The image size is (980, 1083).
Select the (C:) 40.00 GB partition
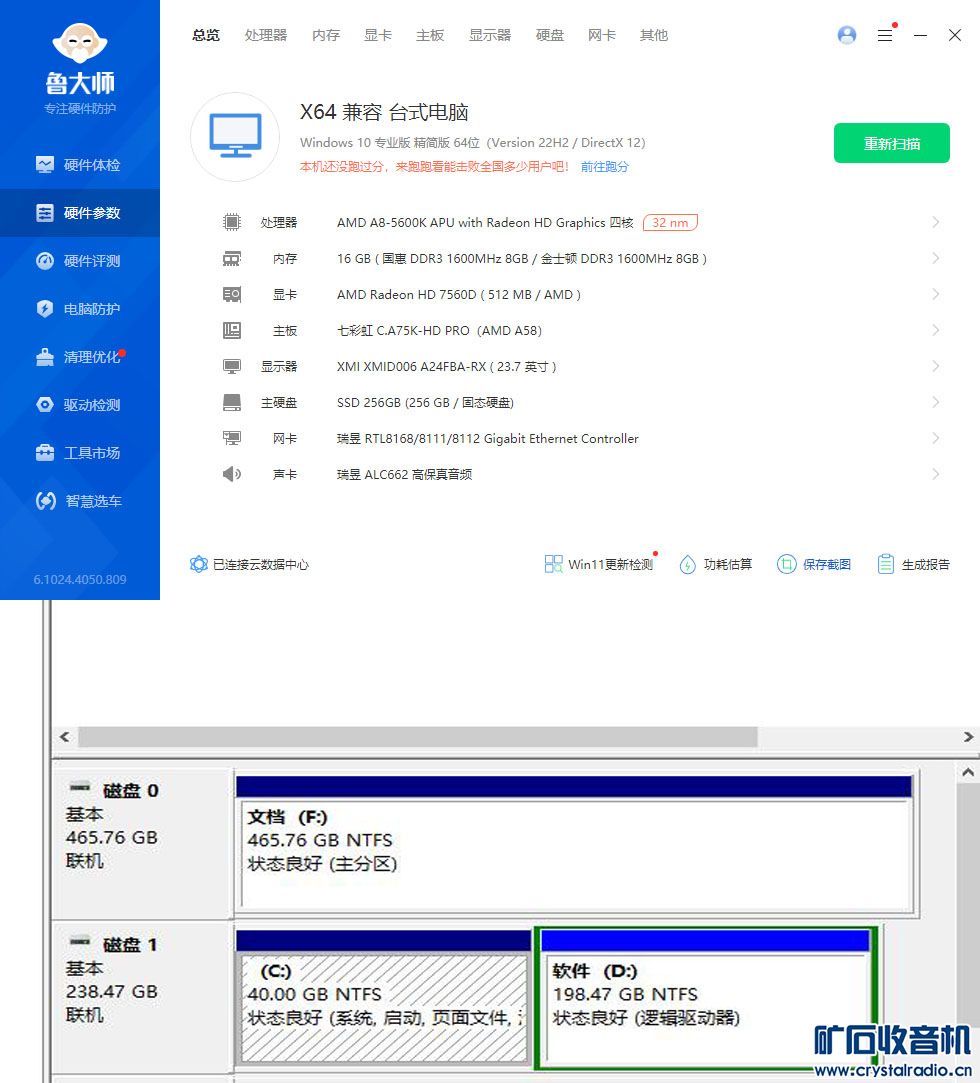tap(384, 997)
